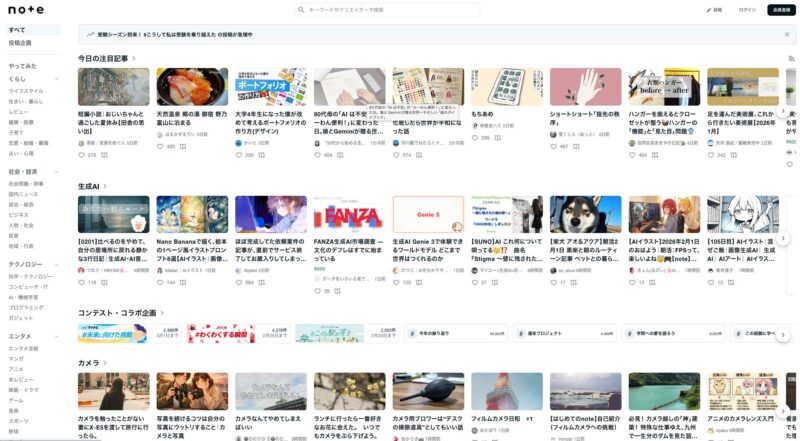Click the ログイン link

pos(747,9)
